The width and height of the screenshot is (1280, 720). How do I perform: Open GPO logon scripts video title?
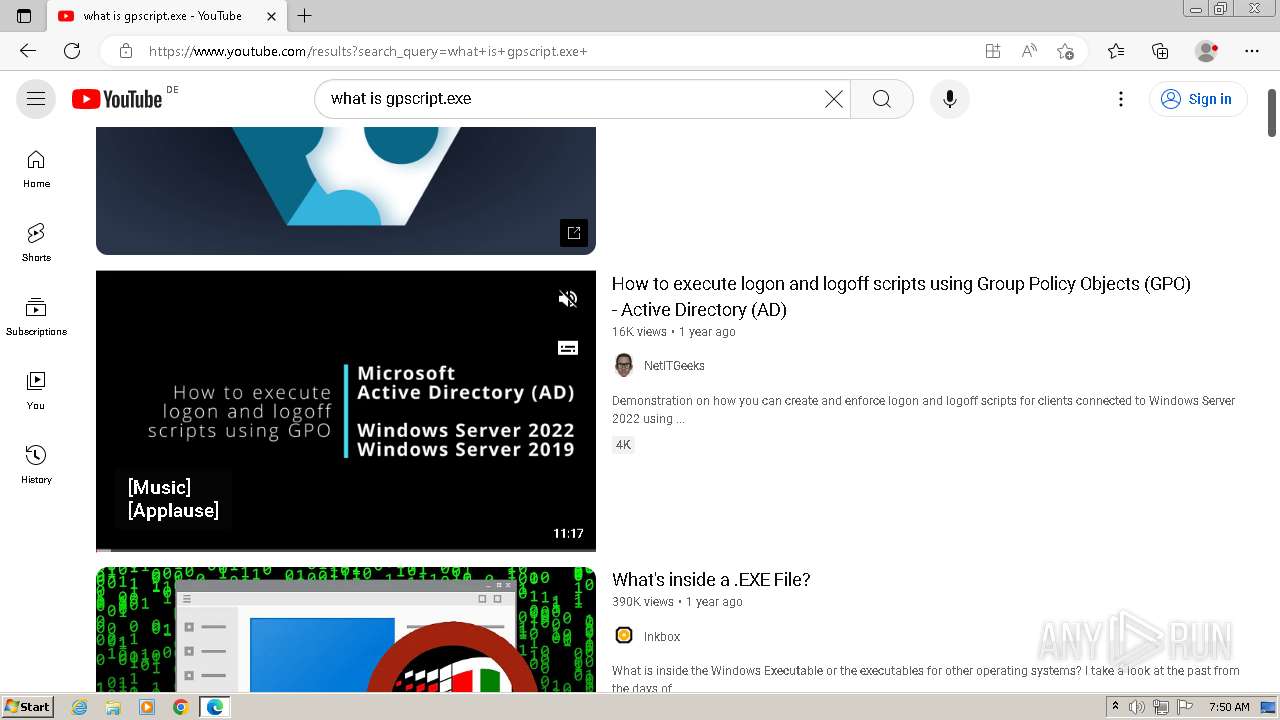click(x=901, y=297)
